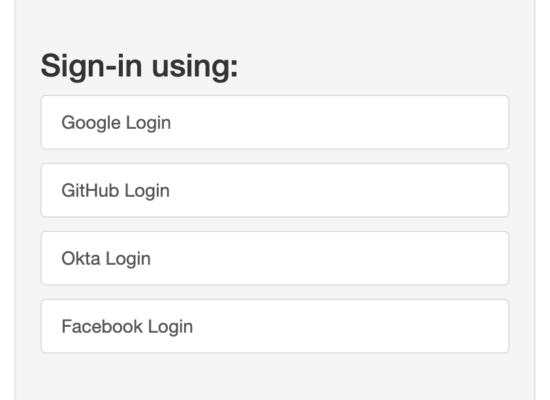Sign in using your GitHub account

[275, 190]
